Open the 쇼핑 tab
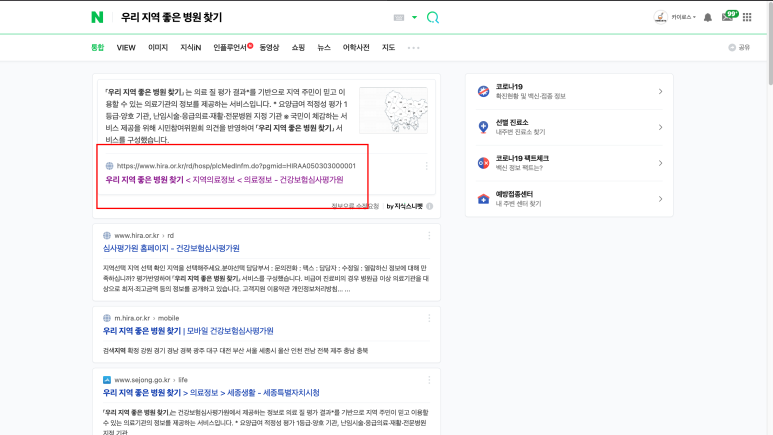This screenshot has height=435, width=773. [x=298, y=47]
